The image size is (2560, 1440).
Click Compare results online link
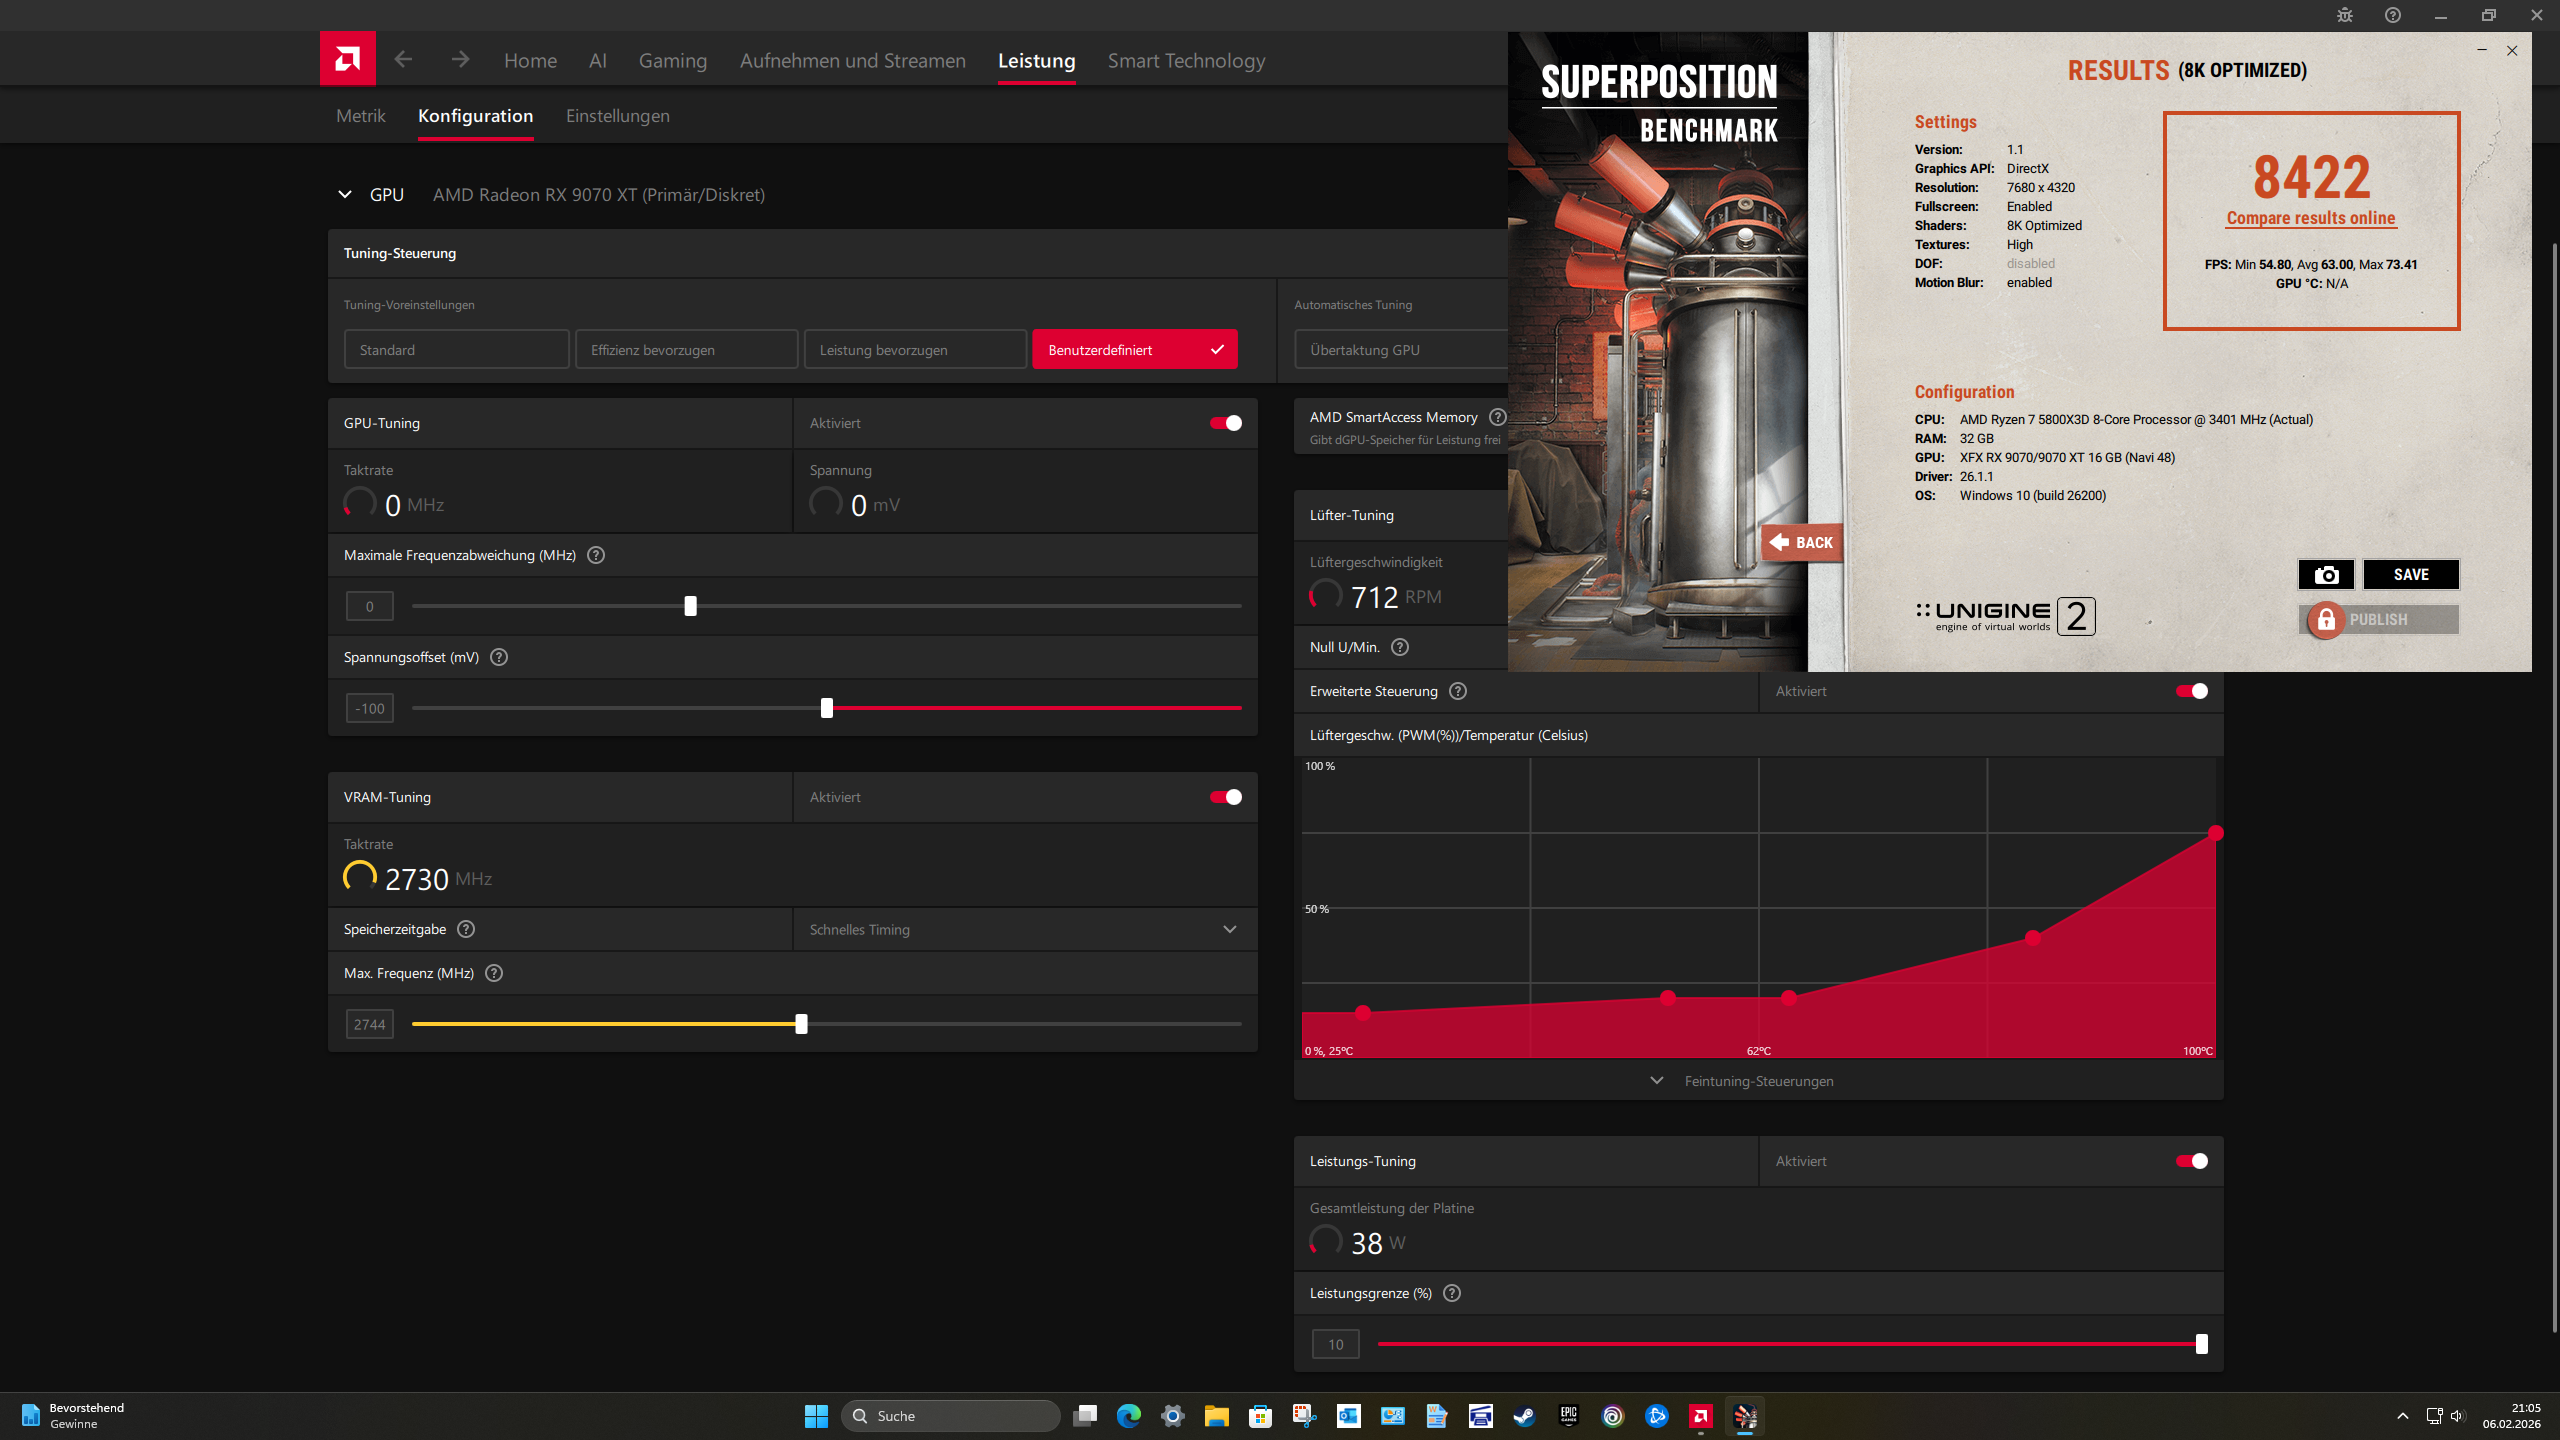click(x=2310, y=218)
